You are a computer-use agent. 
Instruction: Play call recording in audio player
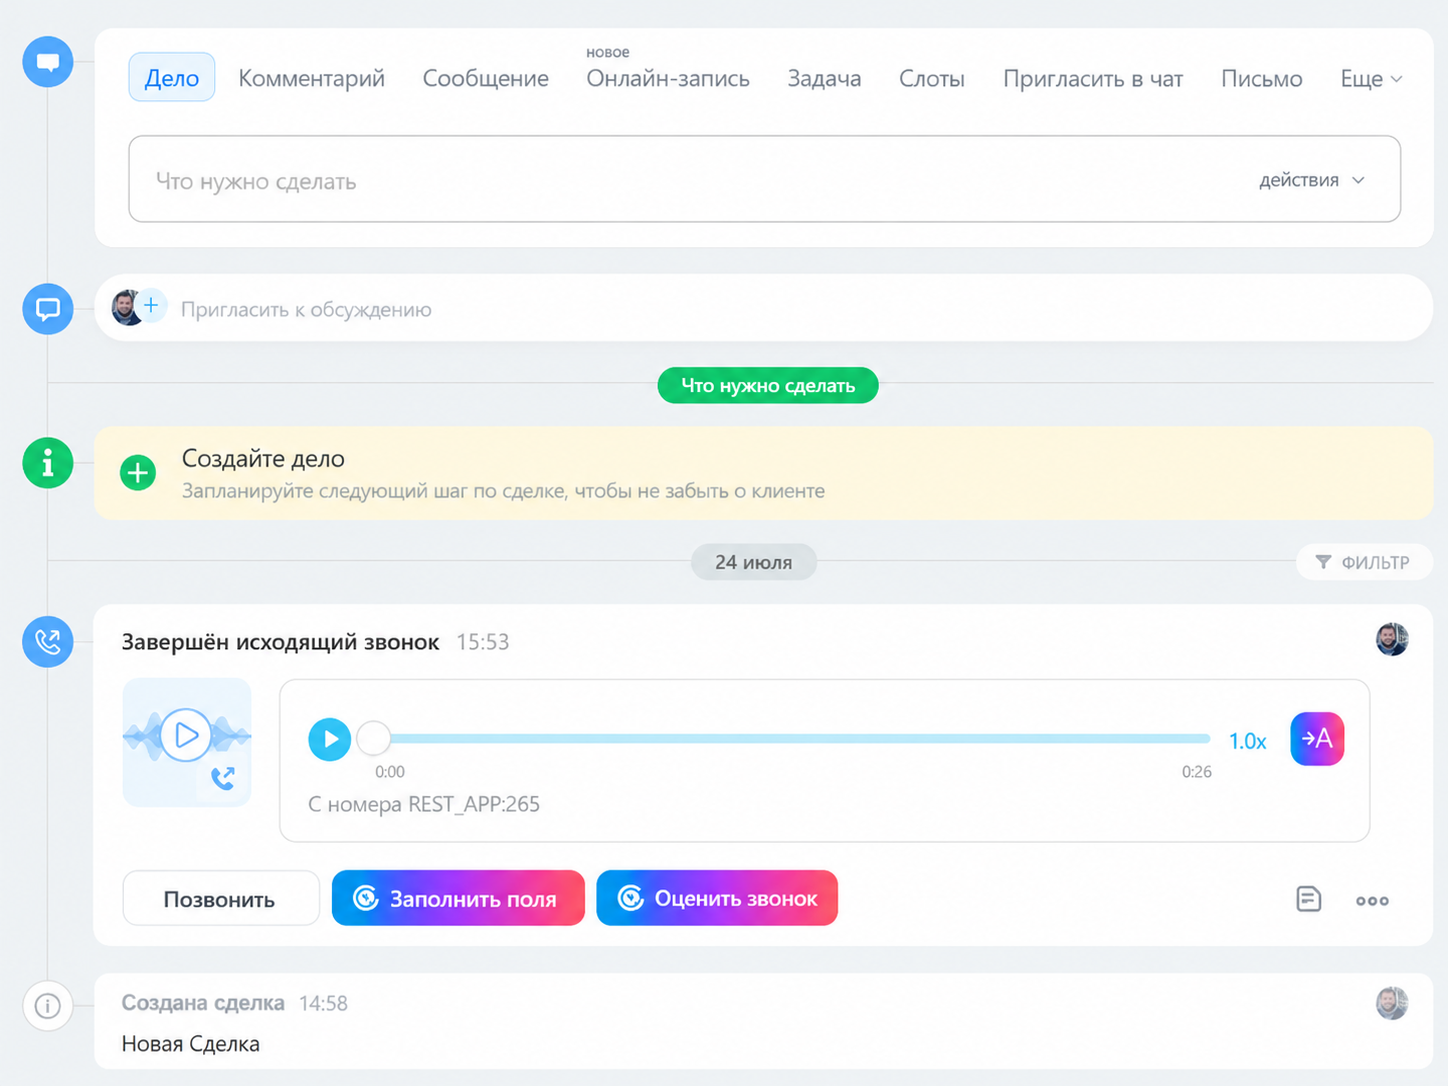329,739
